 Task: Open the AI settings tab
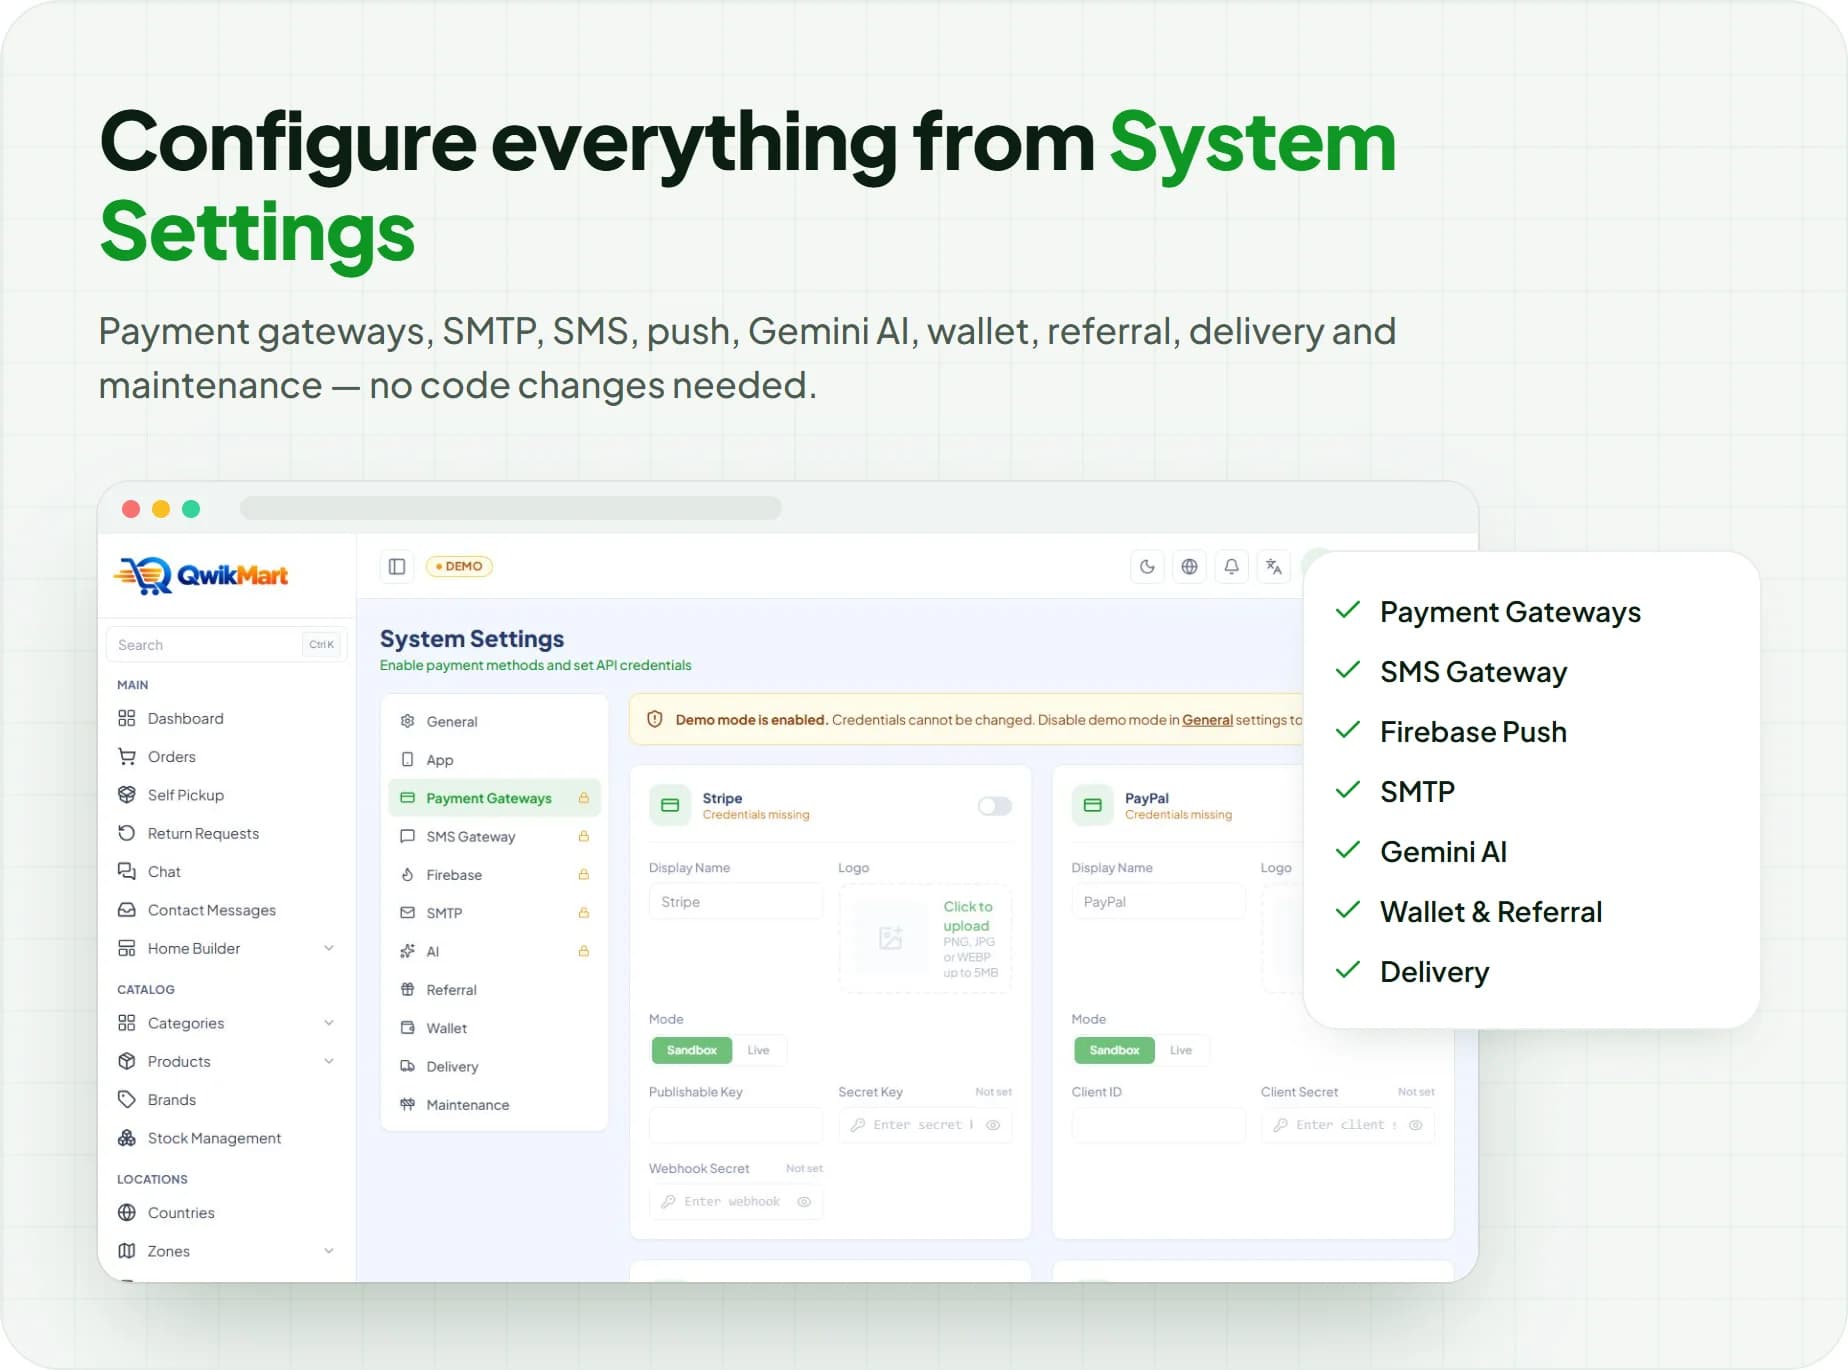click(494, 951)
